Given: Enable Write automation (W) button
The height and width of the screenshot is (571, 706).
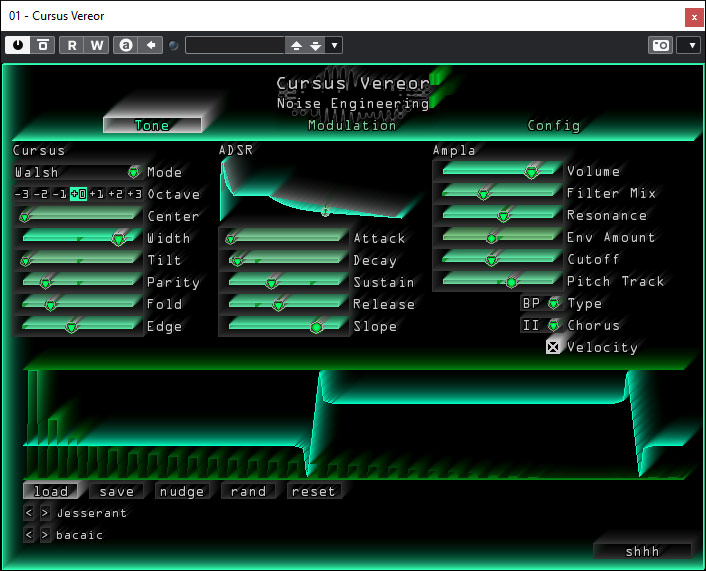Looking at the screenshot, I should point(97,45).
